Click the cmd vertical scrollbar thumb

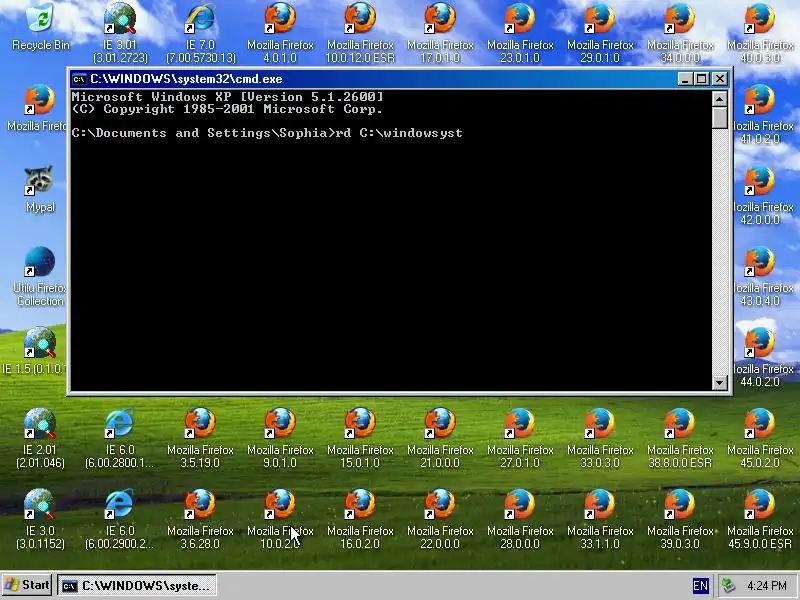click(719, 118)
